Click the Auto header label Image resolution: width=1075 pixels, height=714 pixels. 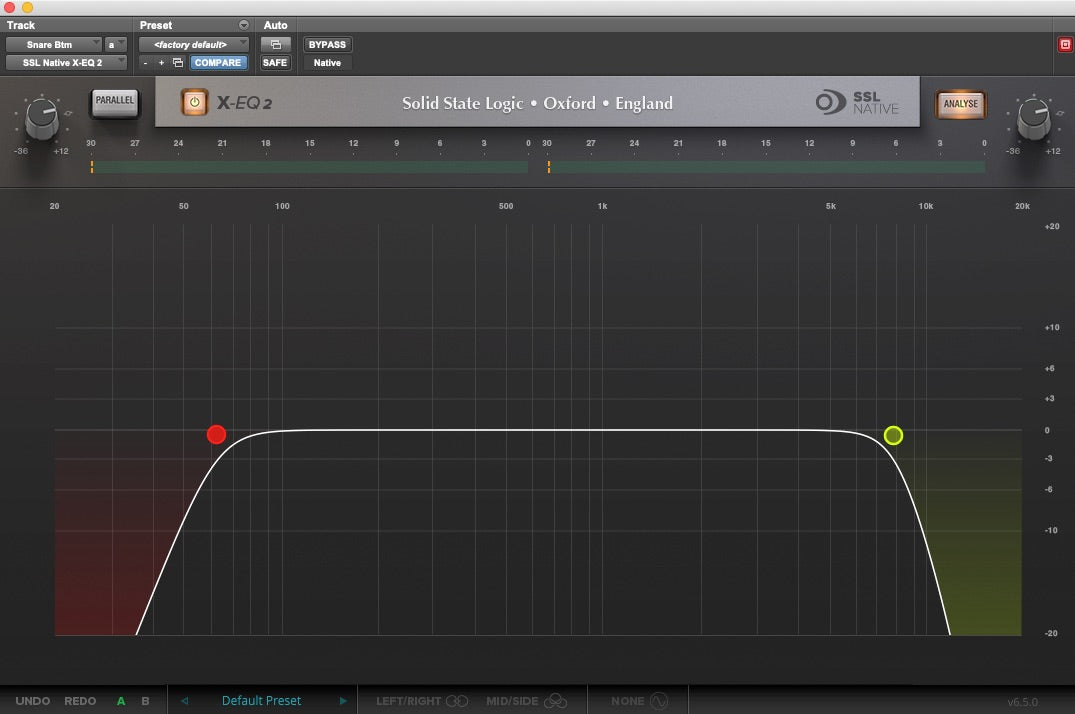point(276,25)
